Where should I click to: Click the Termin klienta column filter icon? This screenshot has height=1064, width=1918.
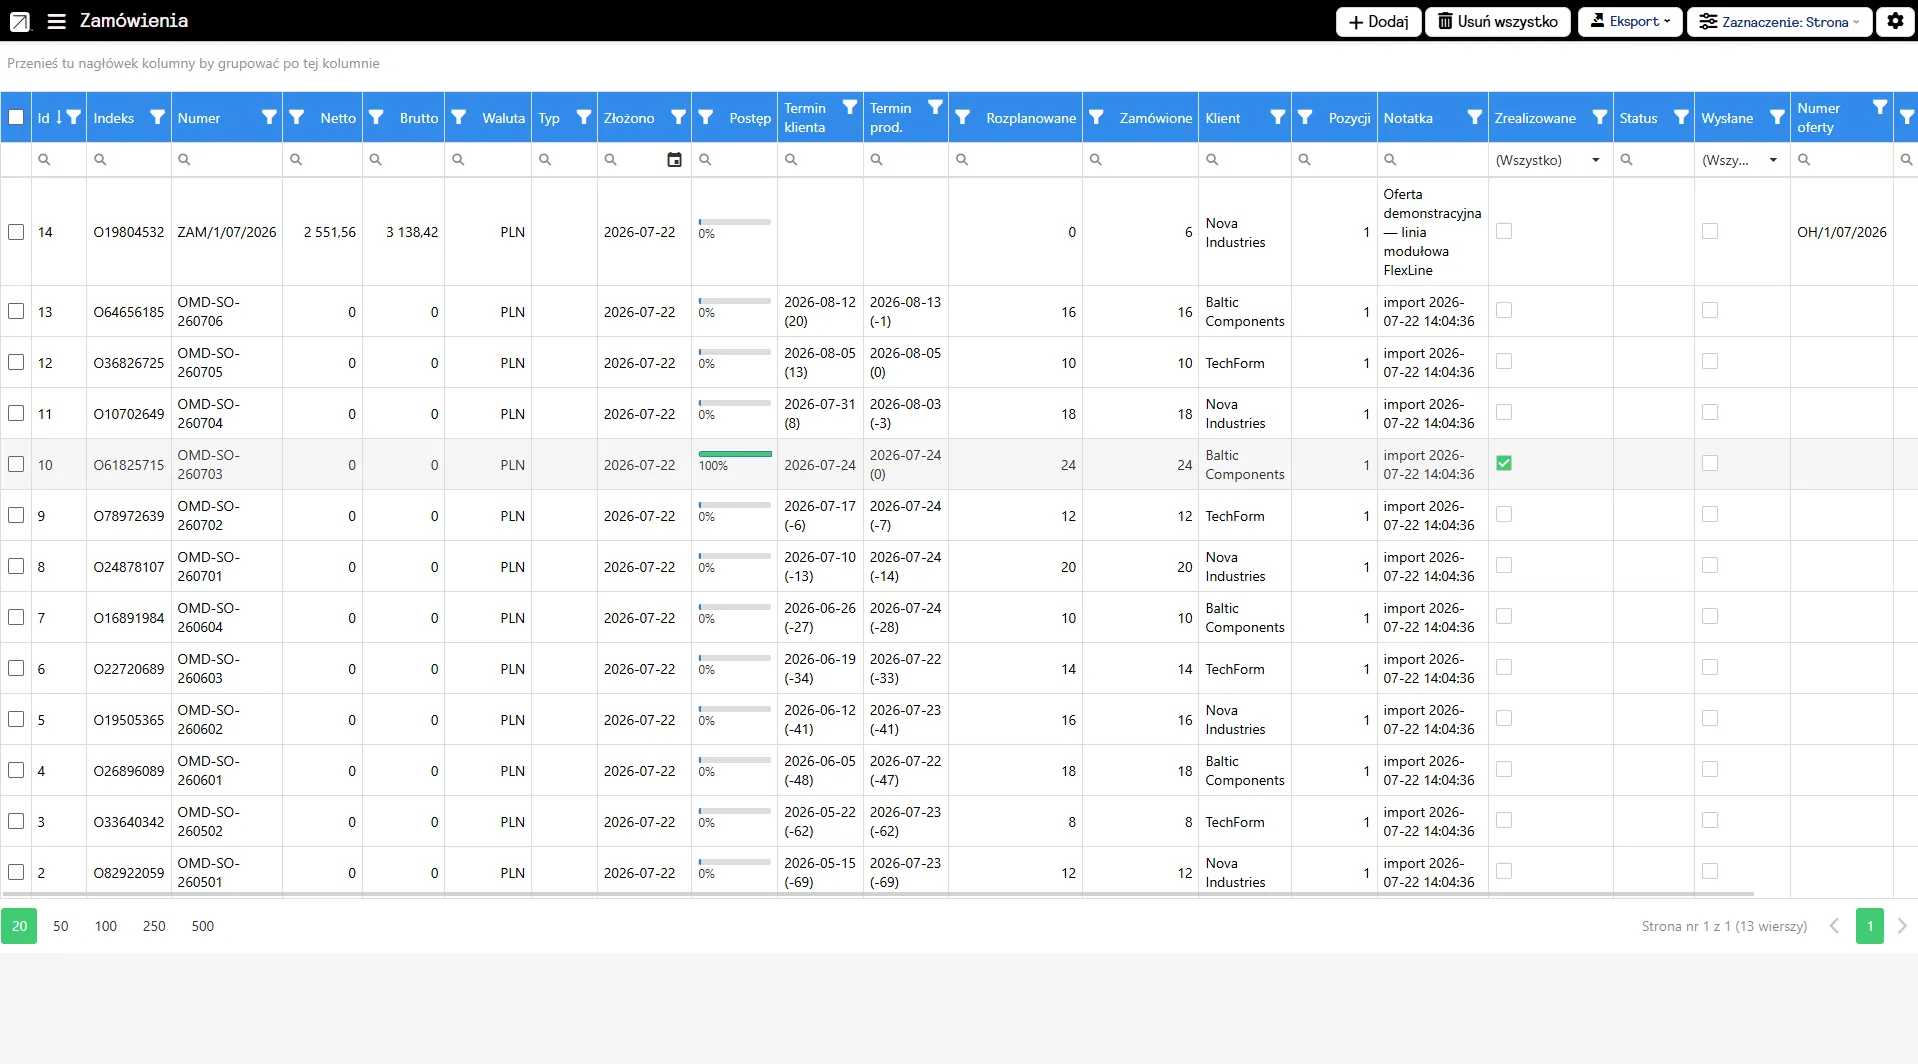pyautogui.click(x=849, y=107)
